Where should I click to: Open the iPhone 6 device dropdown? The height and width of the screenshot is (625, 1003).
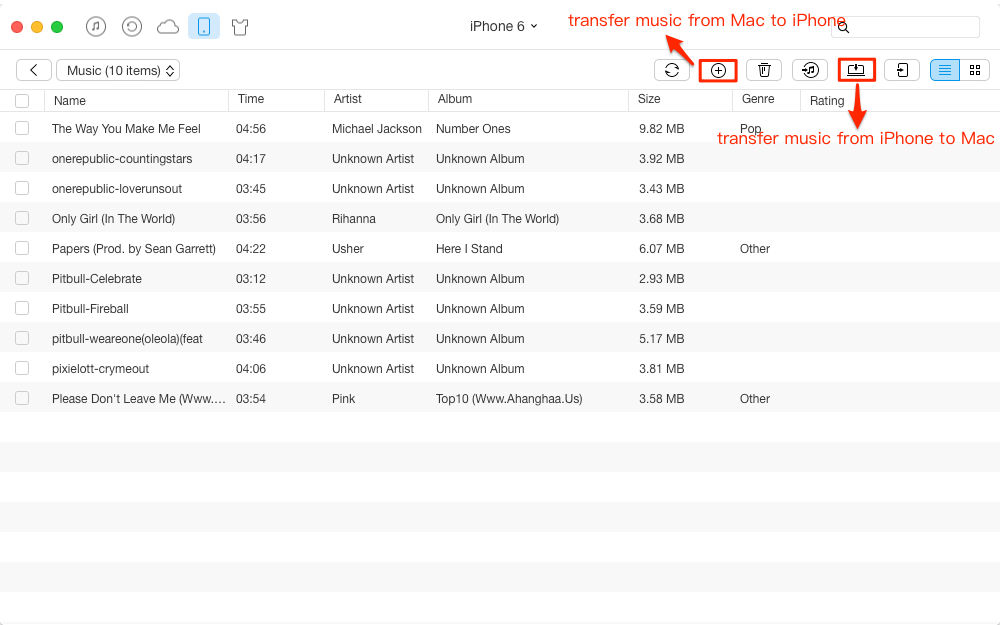503,26
